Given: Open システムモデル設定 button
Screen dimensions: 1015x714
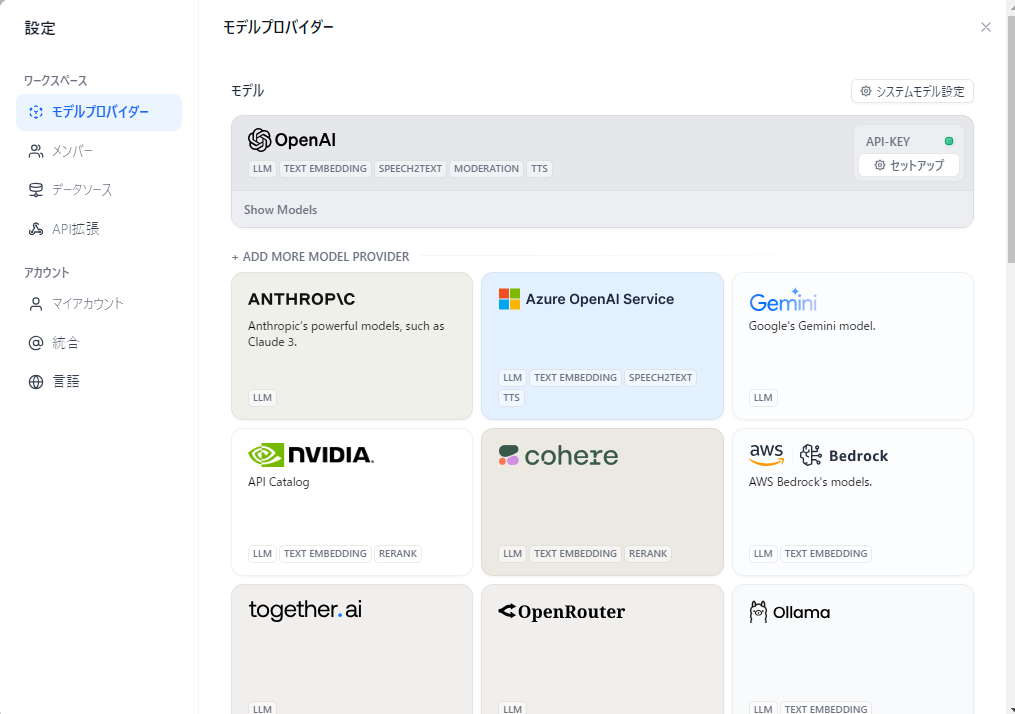Looking at the screenshot, I should [912, 91].
